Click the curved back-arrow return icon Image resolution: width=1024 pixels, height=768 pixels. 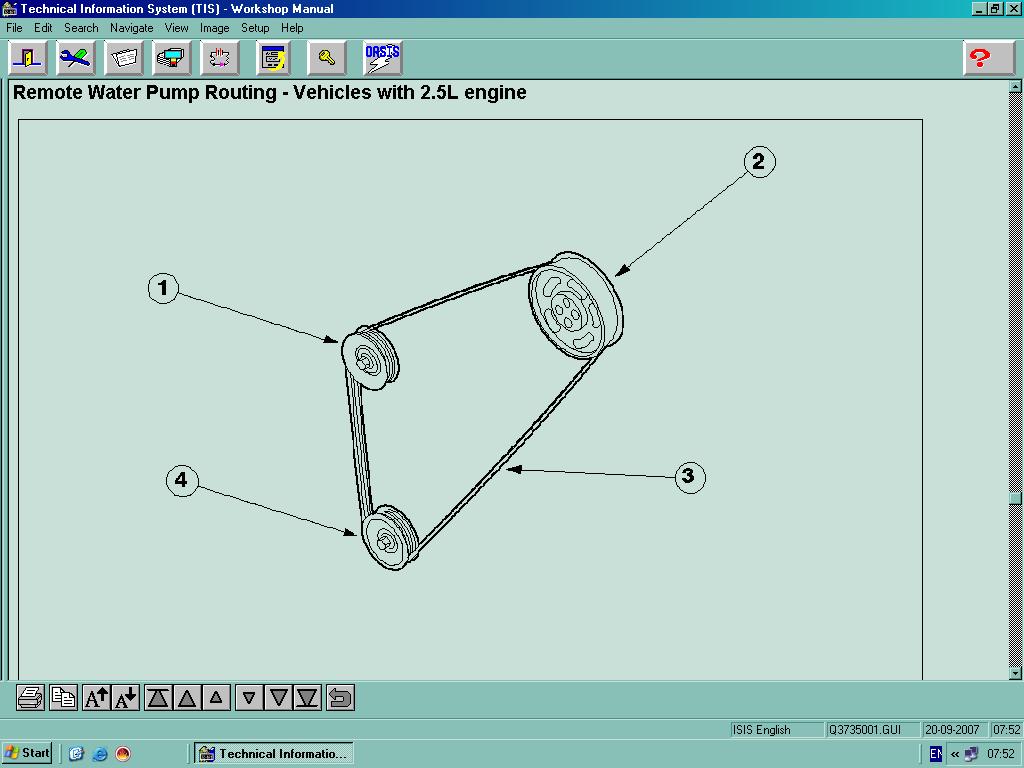[x=340, y=697]
